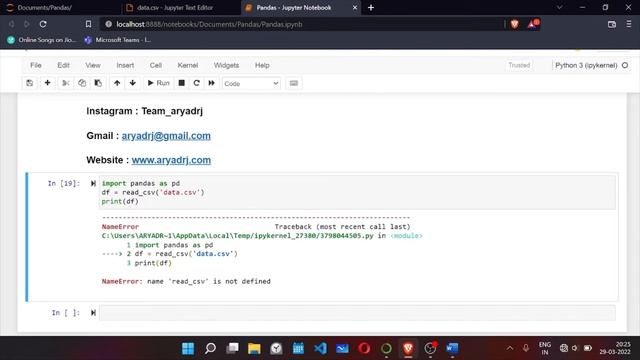The image size is (640, 360).
Task: Close the Pandas Jupyter Notebook tab
Action: 354,7
